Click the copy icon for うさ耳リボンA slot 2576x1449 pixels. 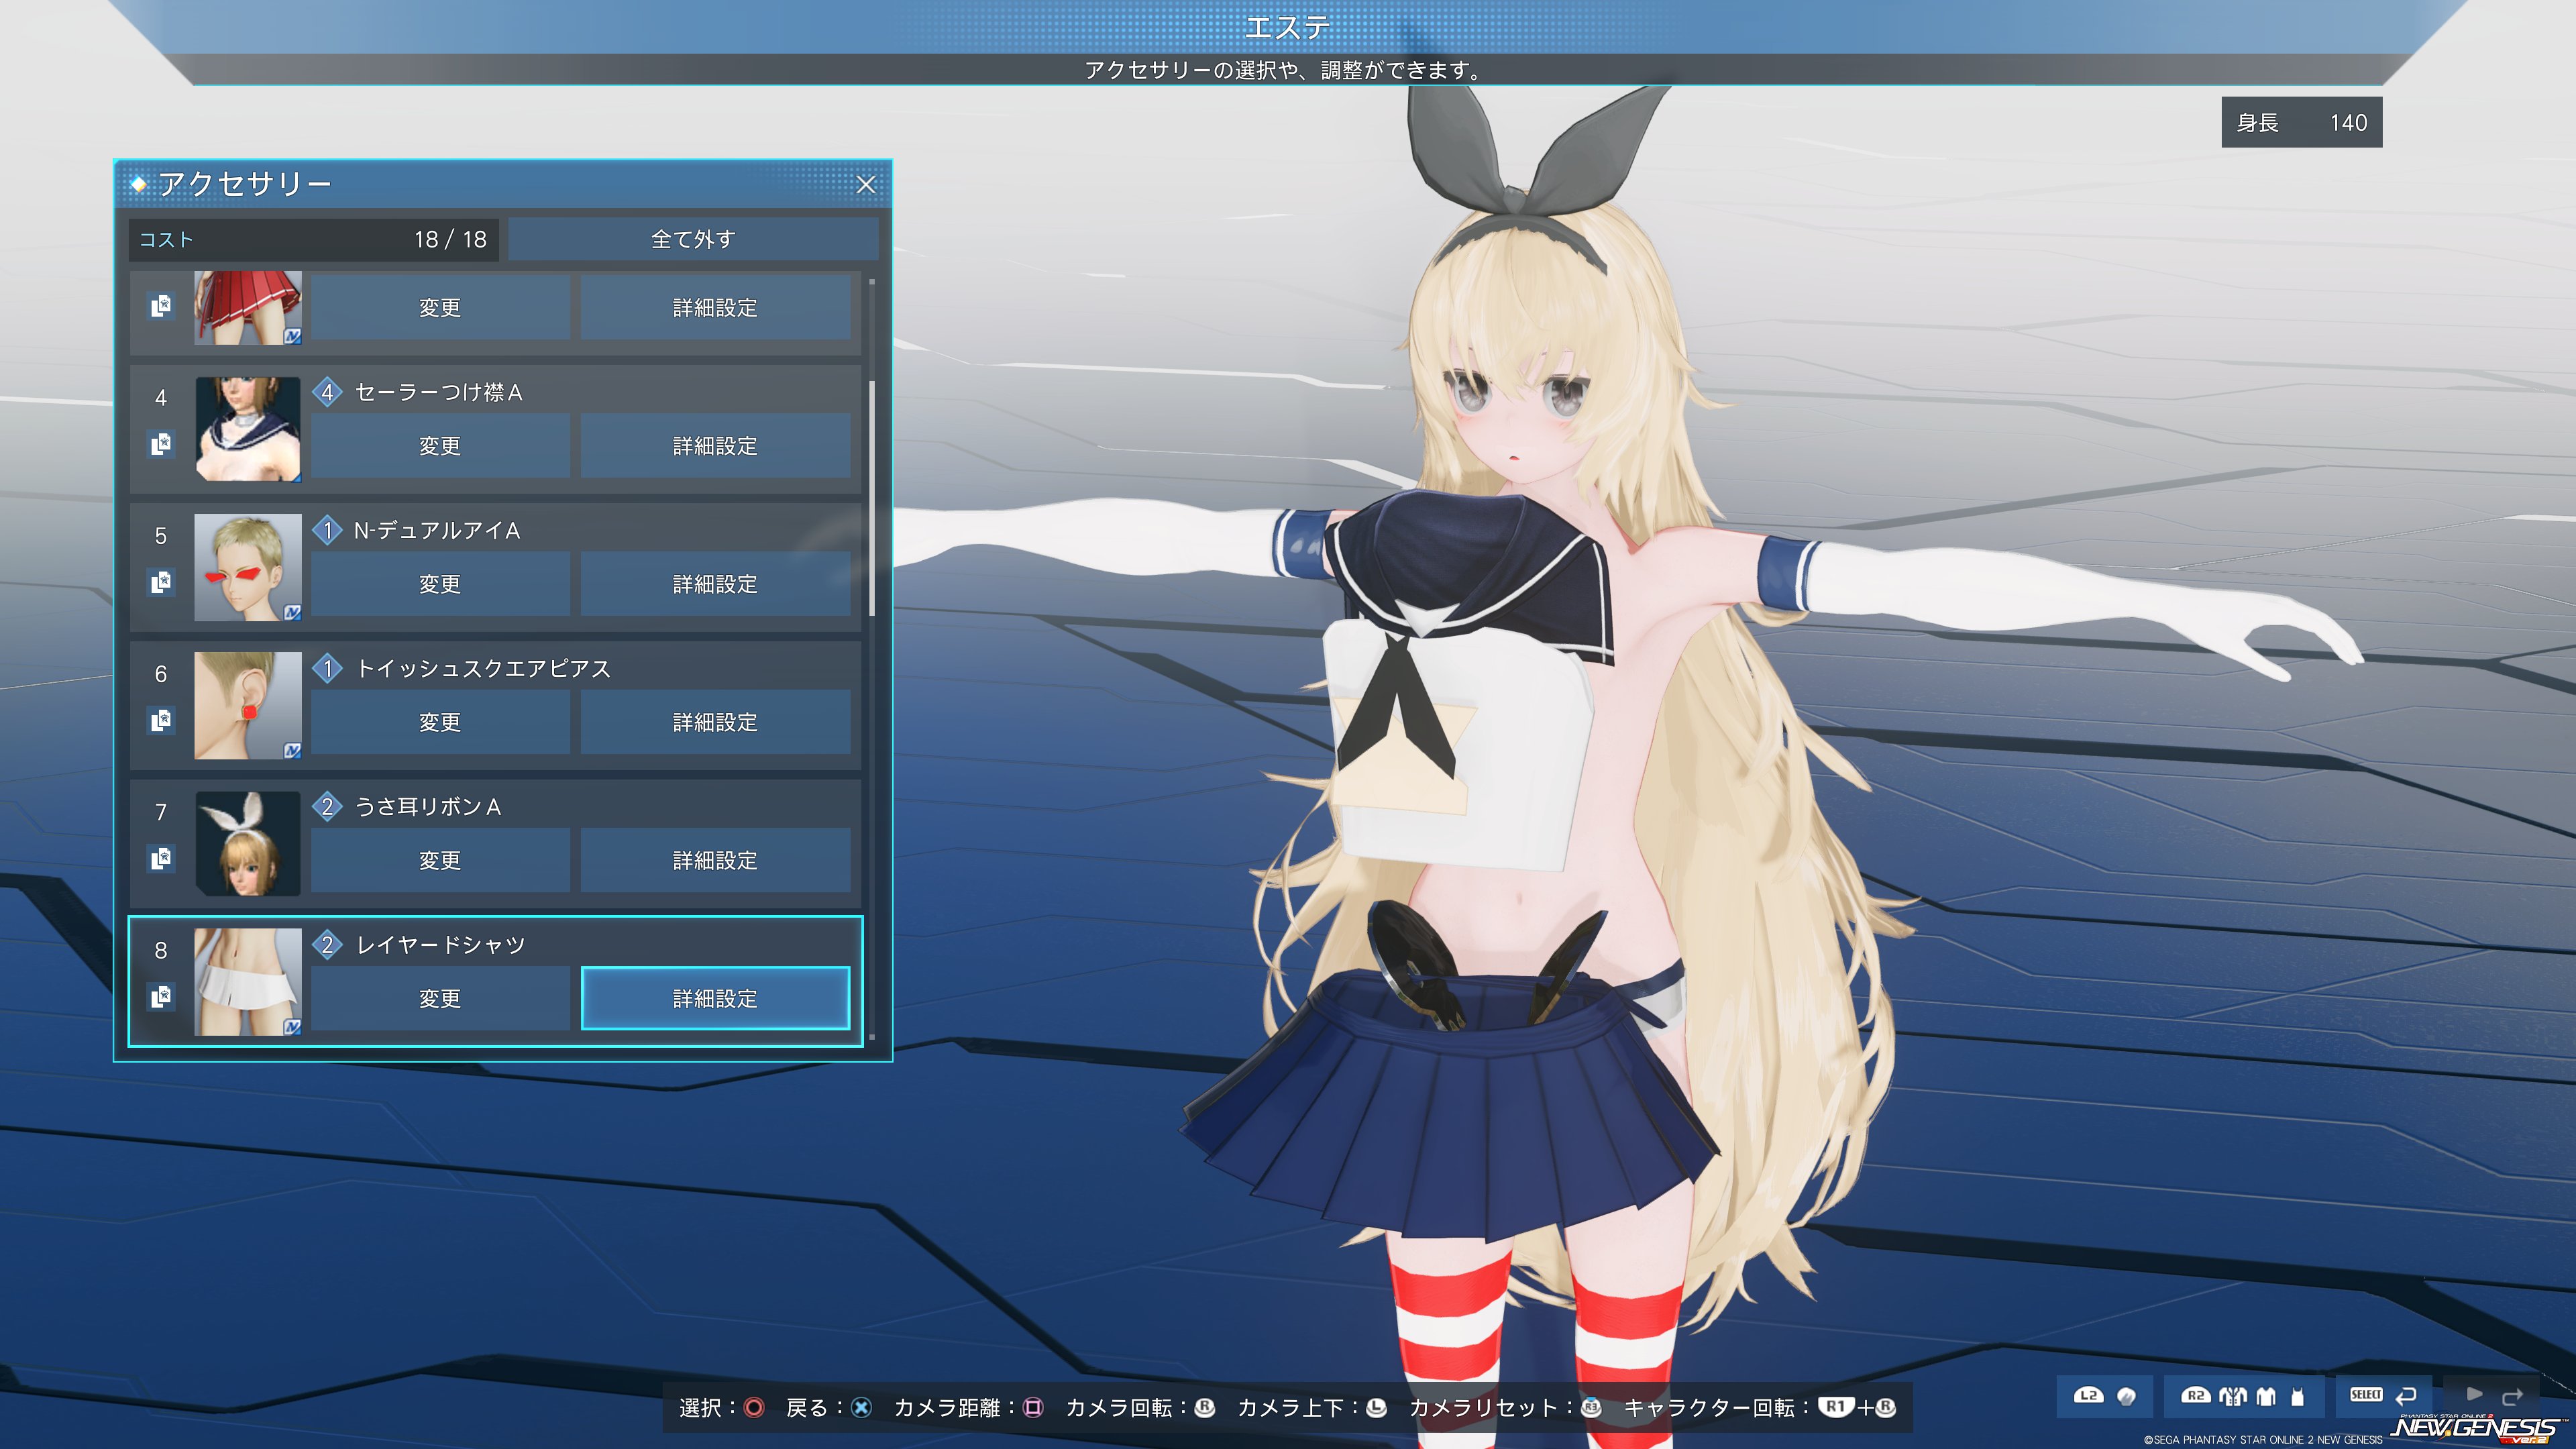click(x=161, y=857)
